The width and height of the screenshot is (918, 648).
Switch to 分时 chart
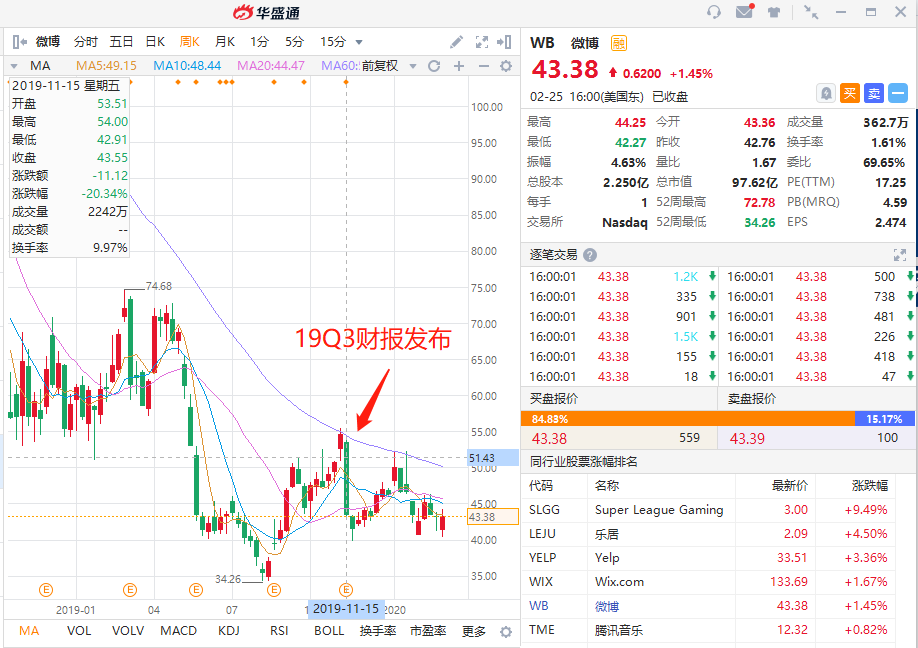[85, 42]
